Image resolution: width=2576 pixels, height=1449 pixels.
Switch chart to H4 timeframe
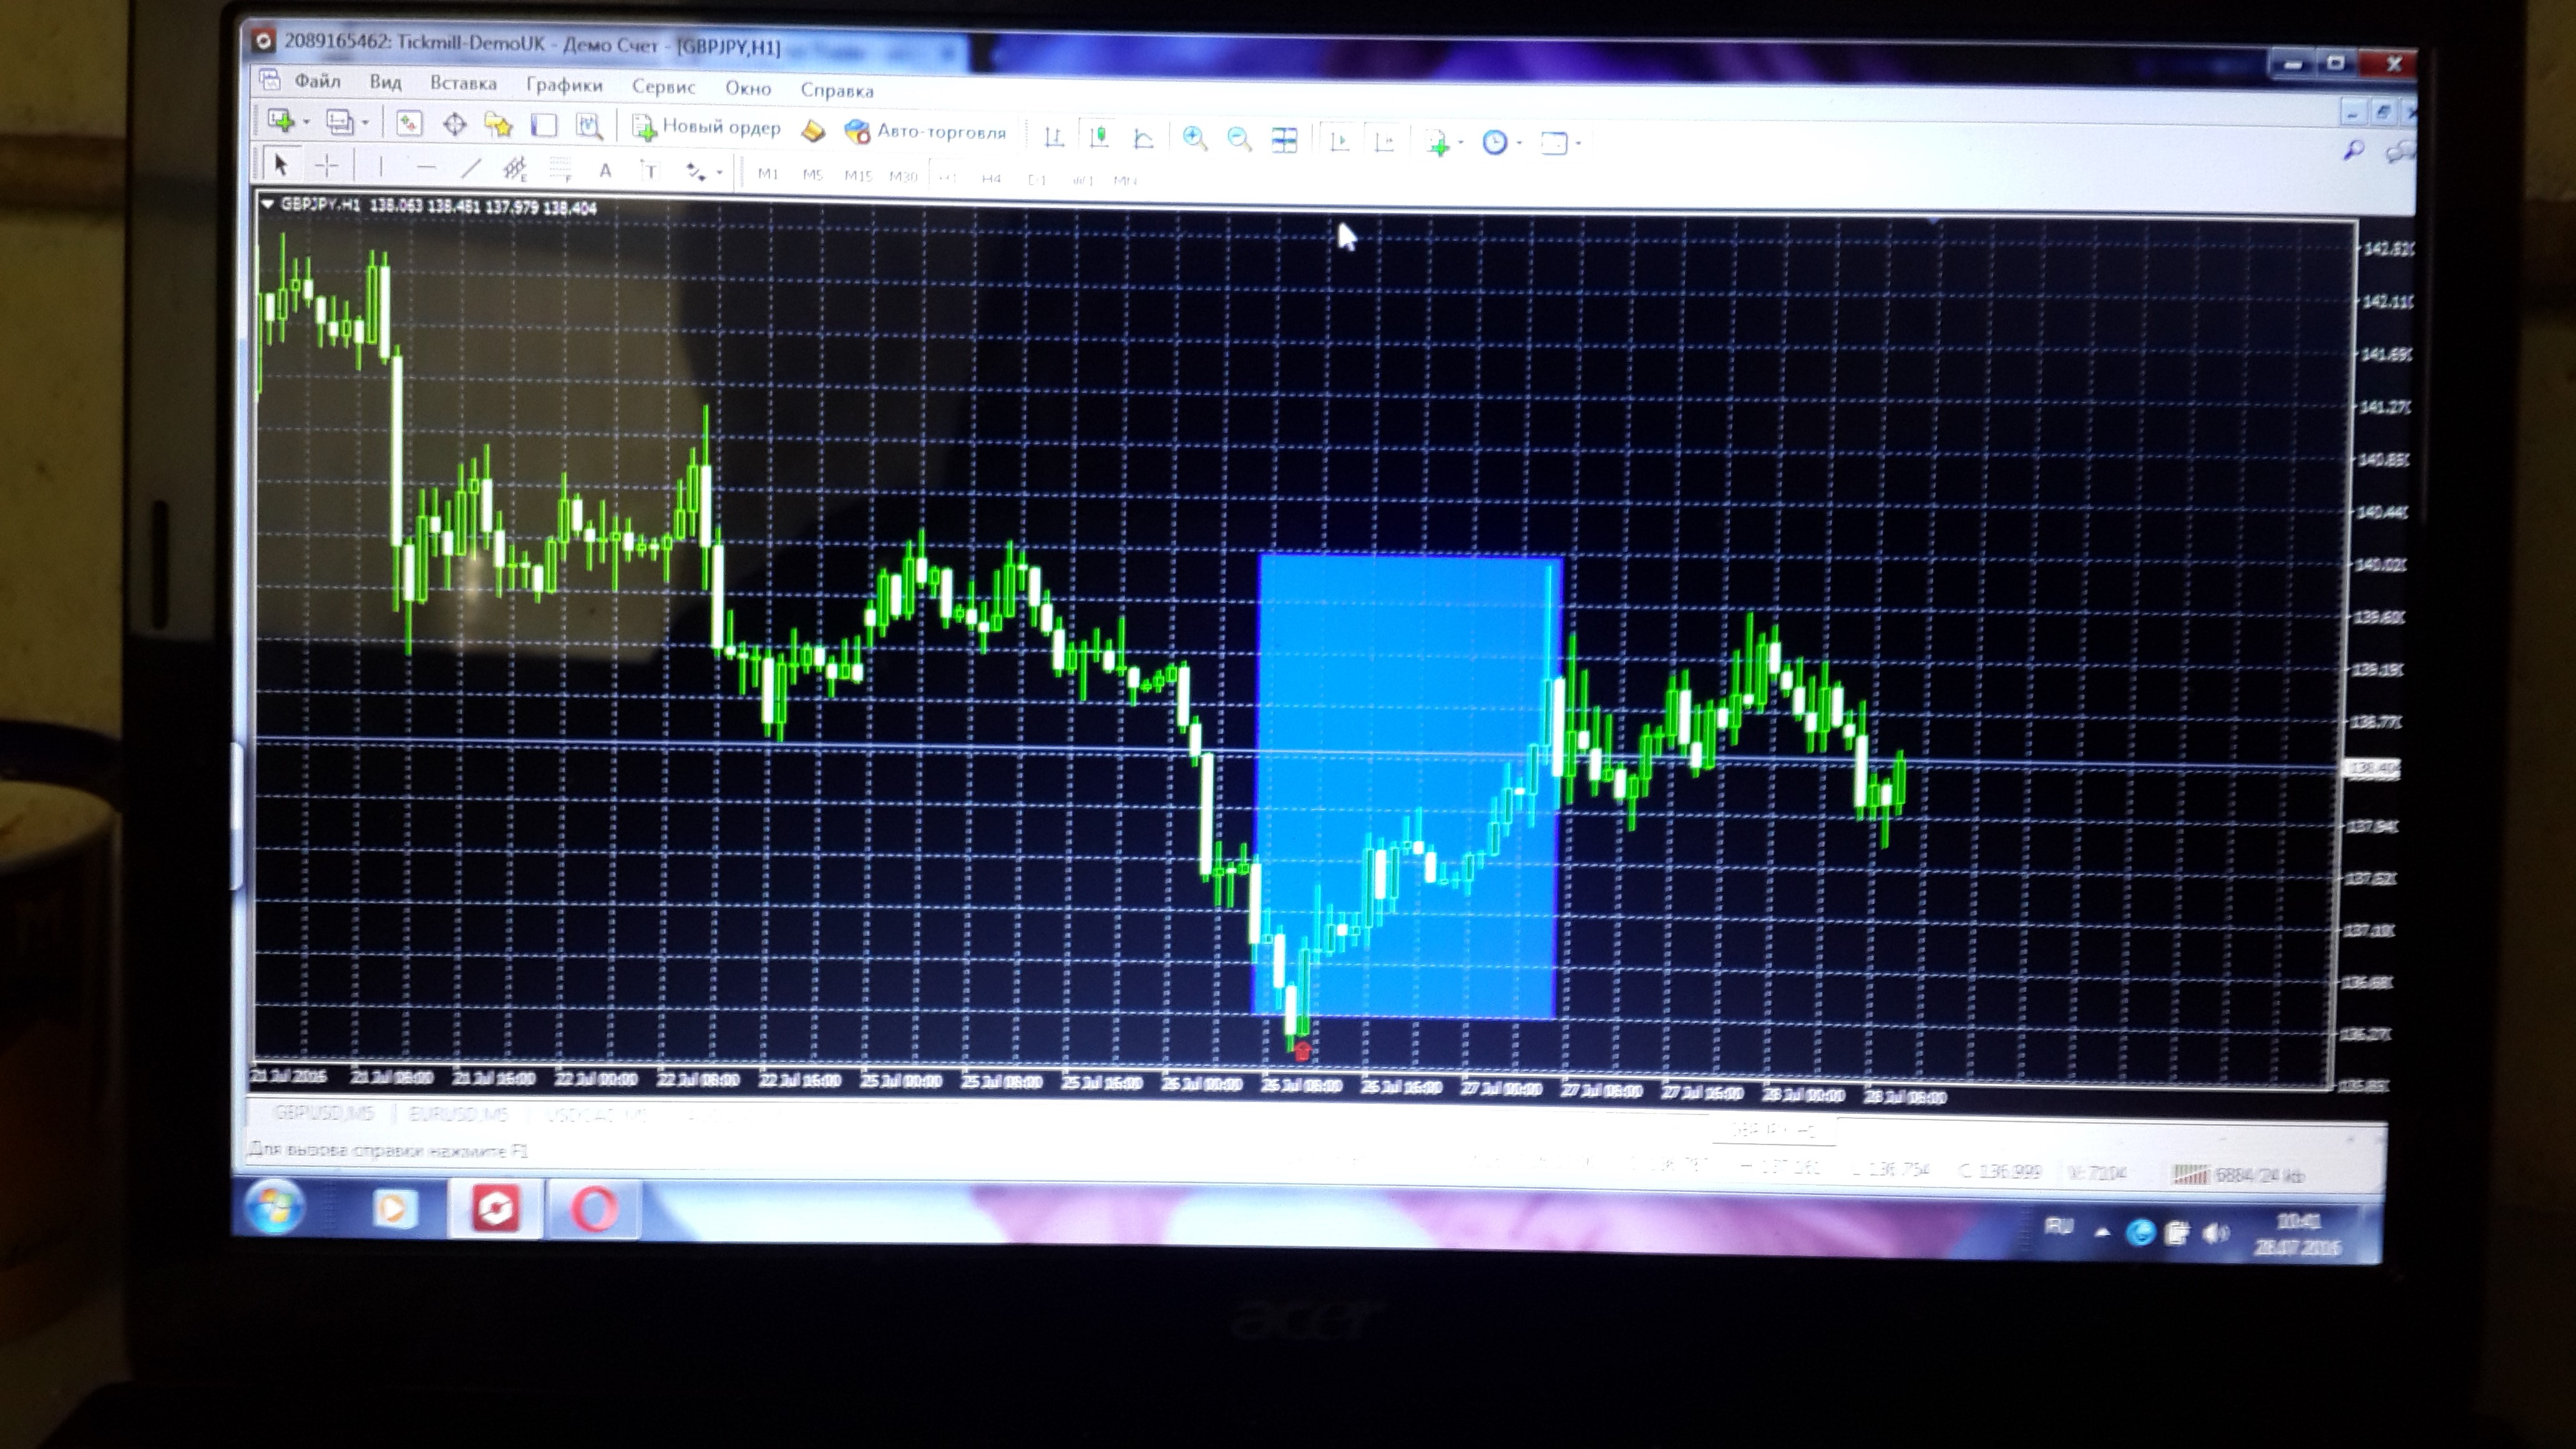(x=991, y=179)
